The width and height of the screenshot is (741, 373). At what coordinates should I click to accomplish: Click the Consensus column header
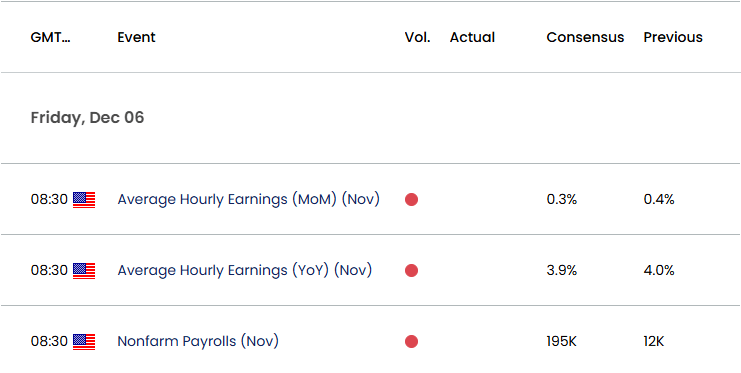[585, 37]
